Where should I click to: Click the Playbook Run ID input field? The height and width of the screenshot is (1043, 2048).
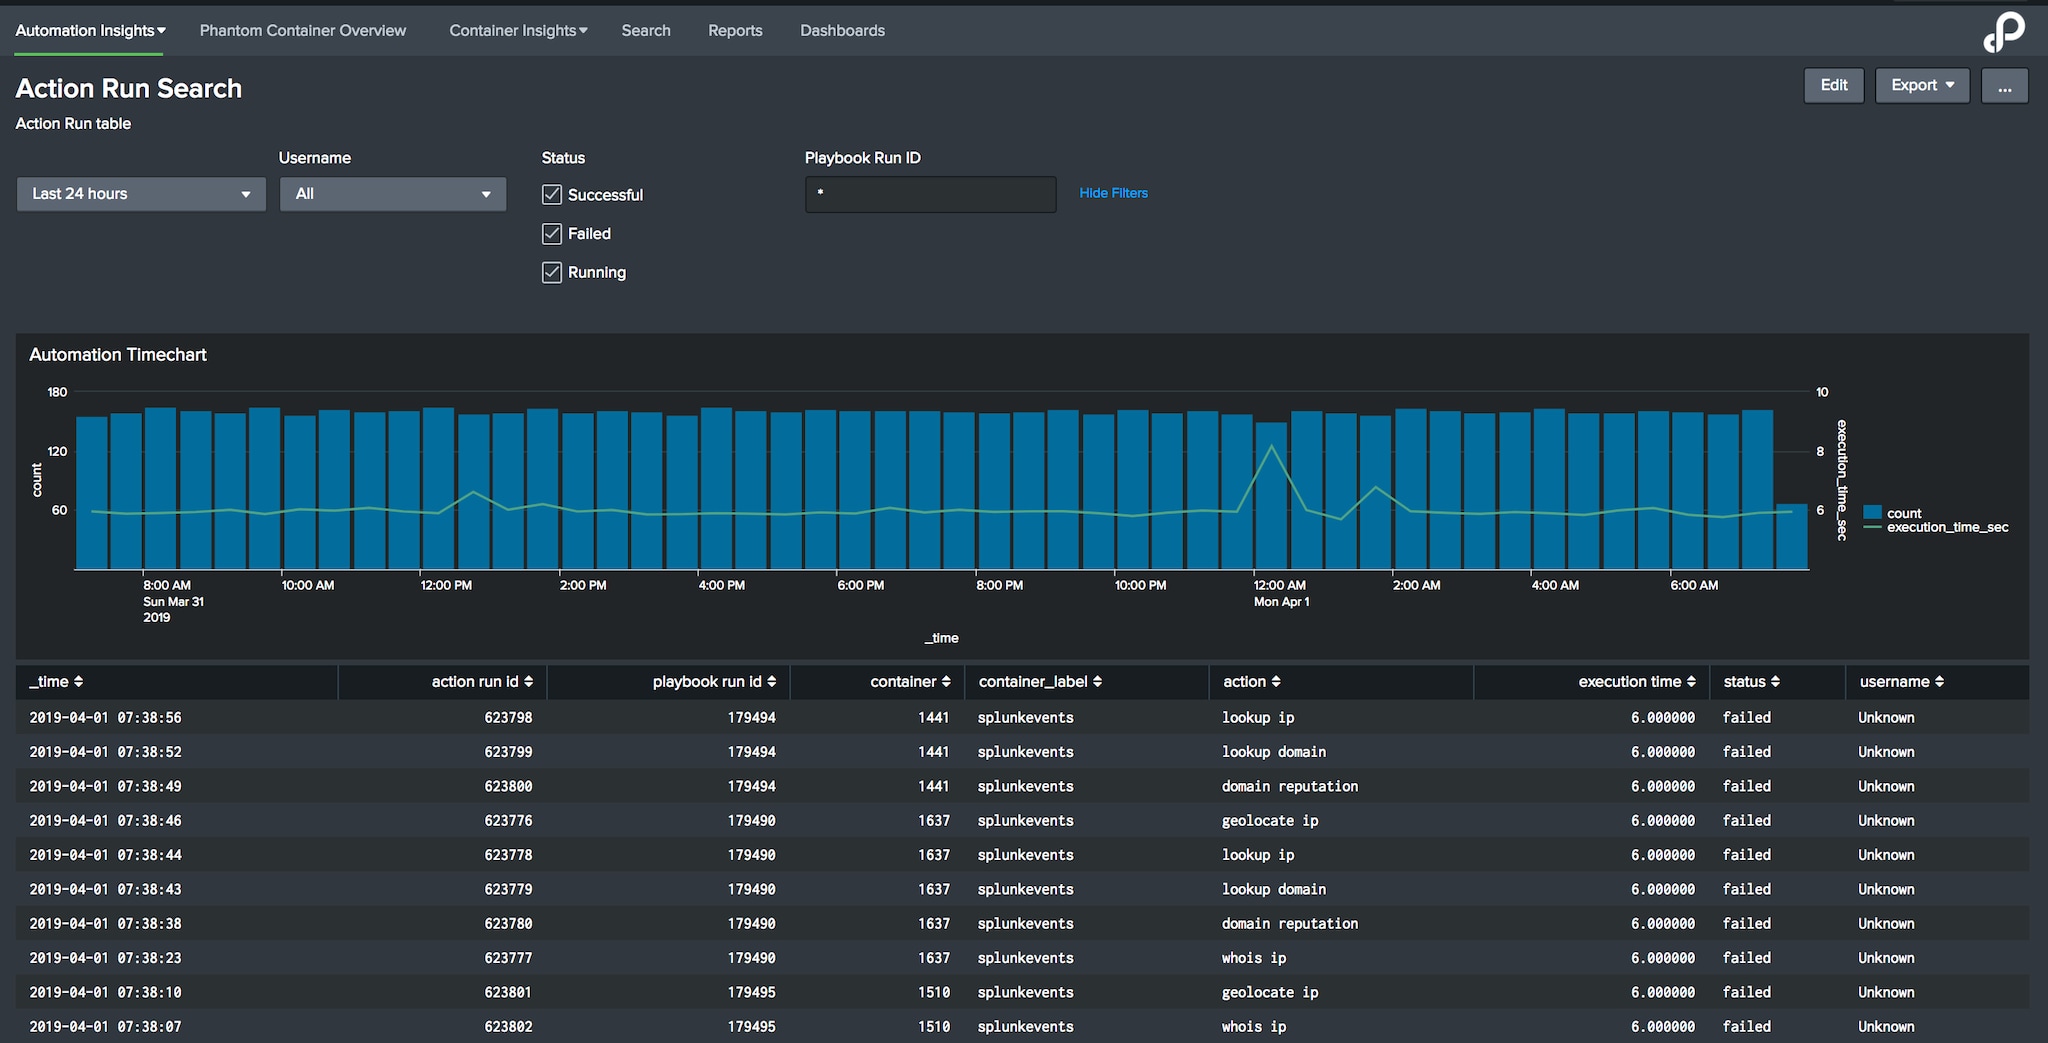(x=930, y=194)
